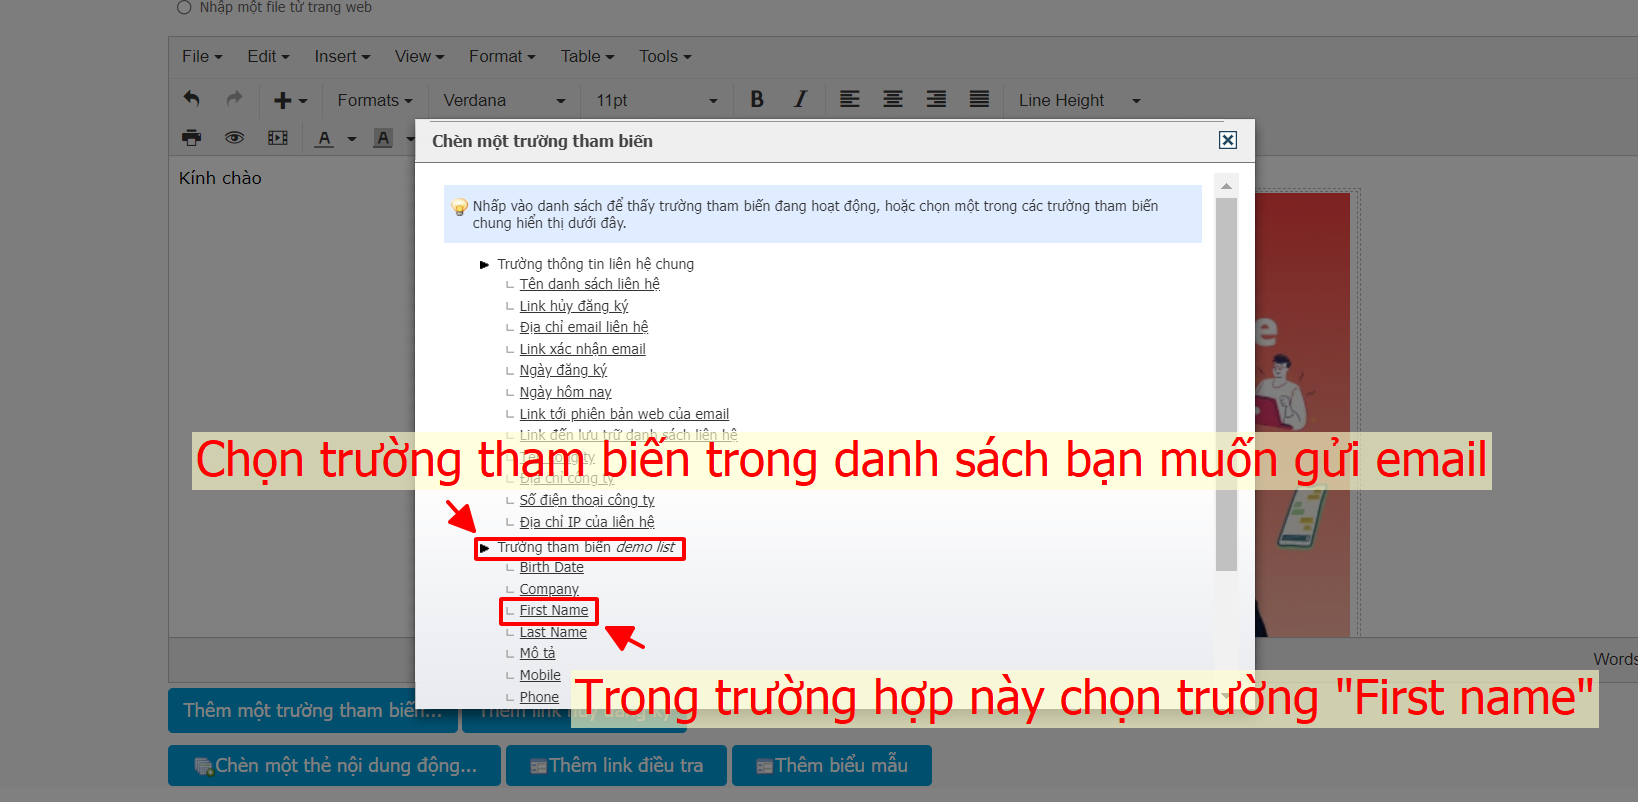Open the text color dropdown arrow
The height and width of the screenshot is (802, 1638).
[352, 139]
